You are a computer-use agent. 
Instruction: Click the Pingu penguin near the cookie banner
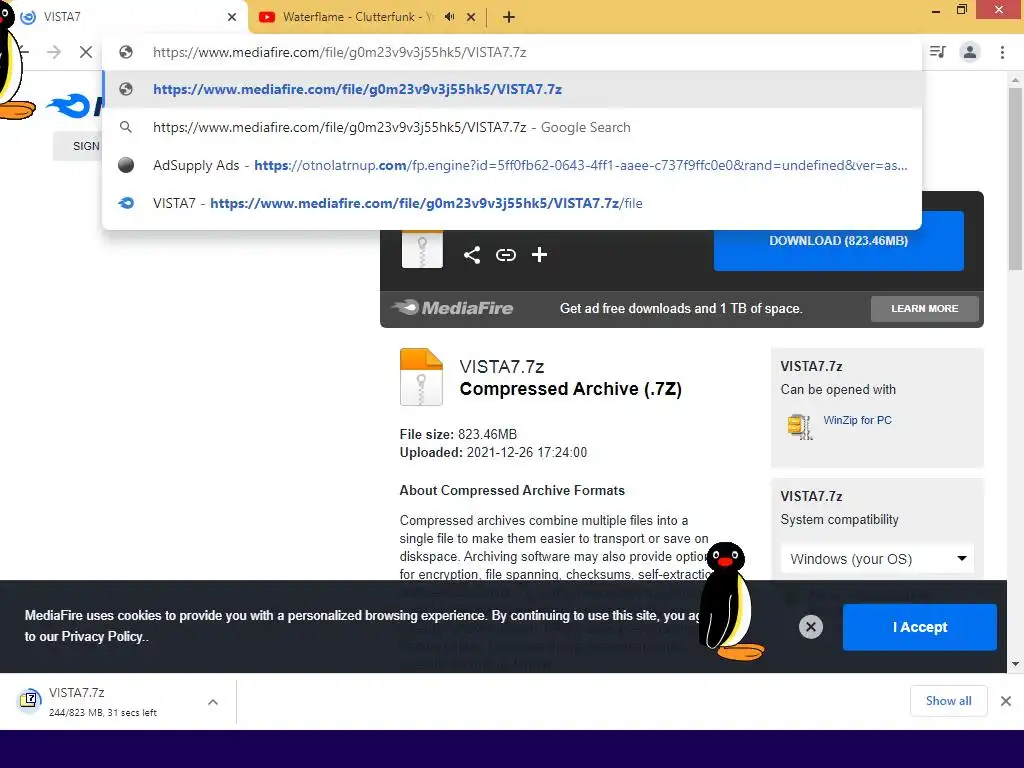tap(730, 601)
